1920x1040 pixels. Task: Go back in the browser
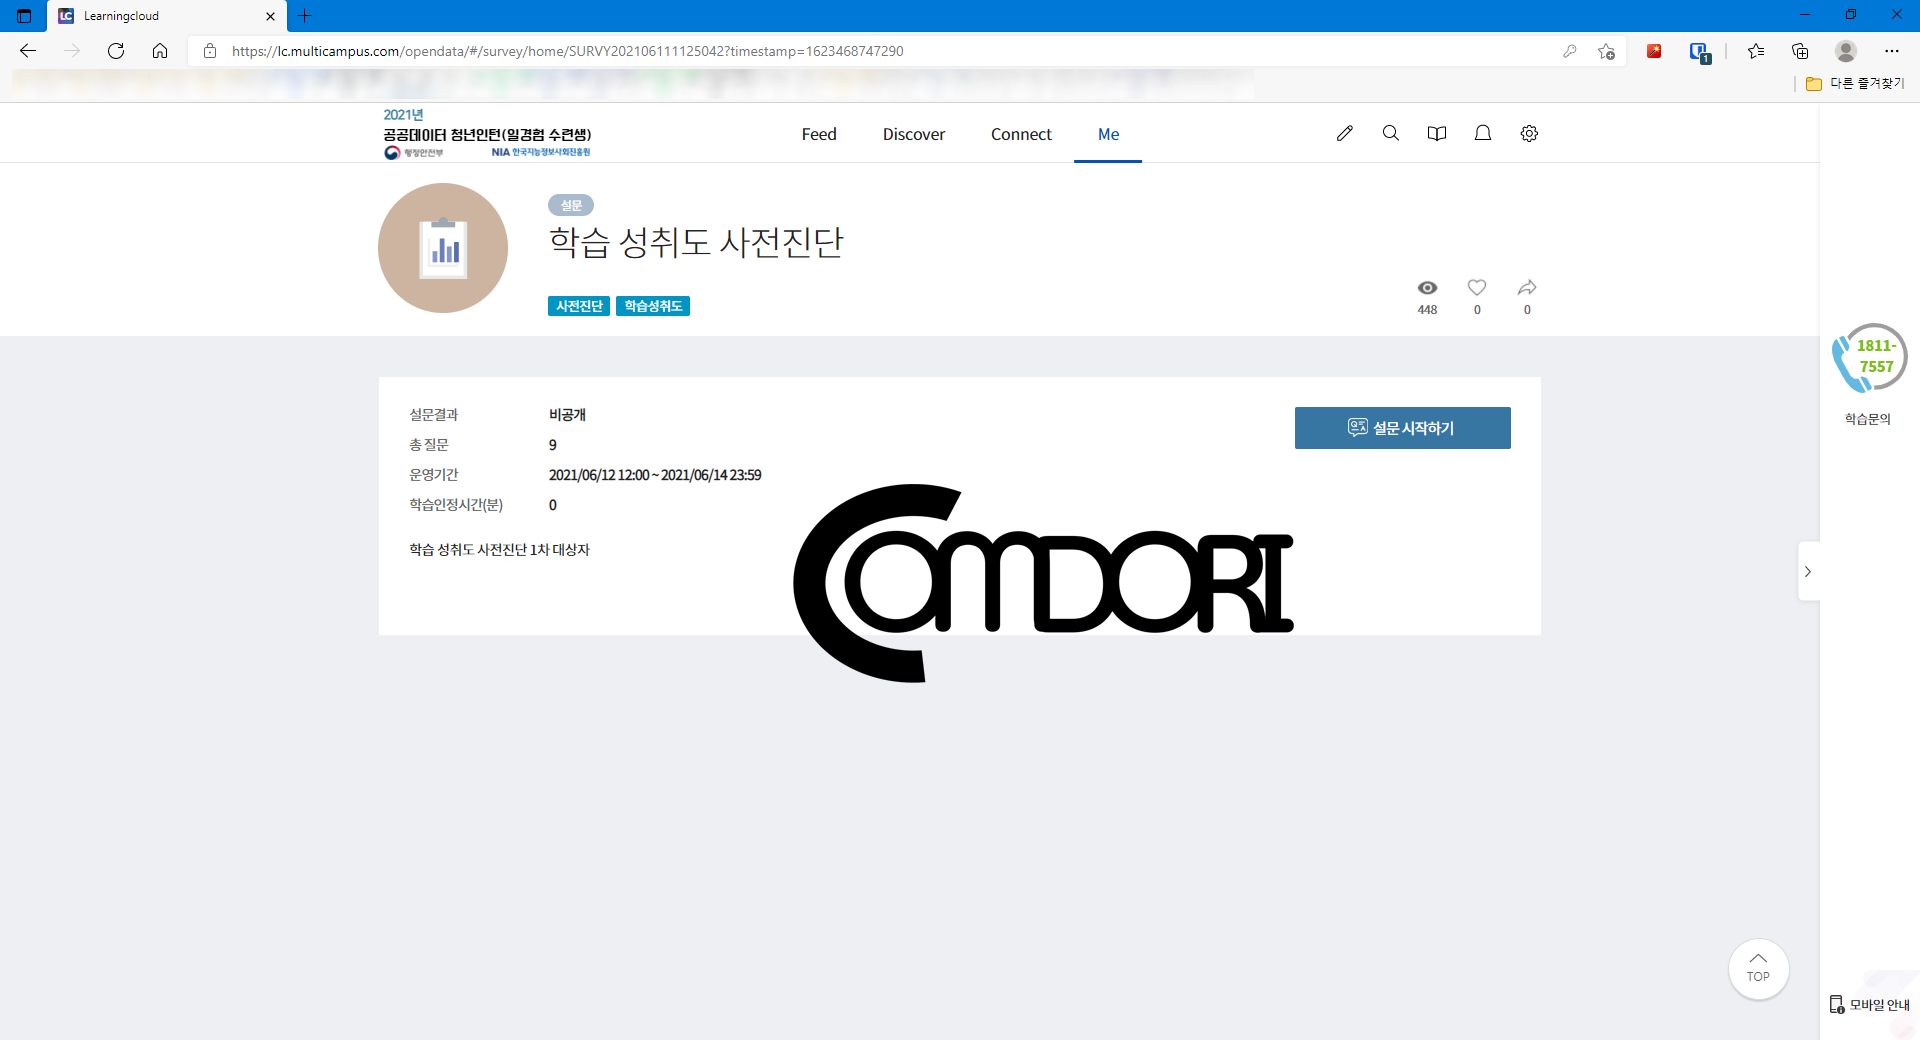click(28, 51)
